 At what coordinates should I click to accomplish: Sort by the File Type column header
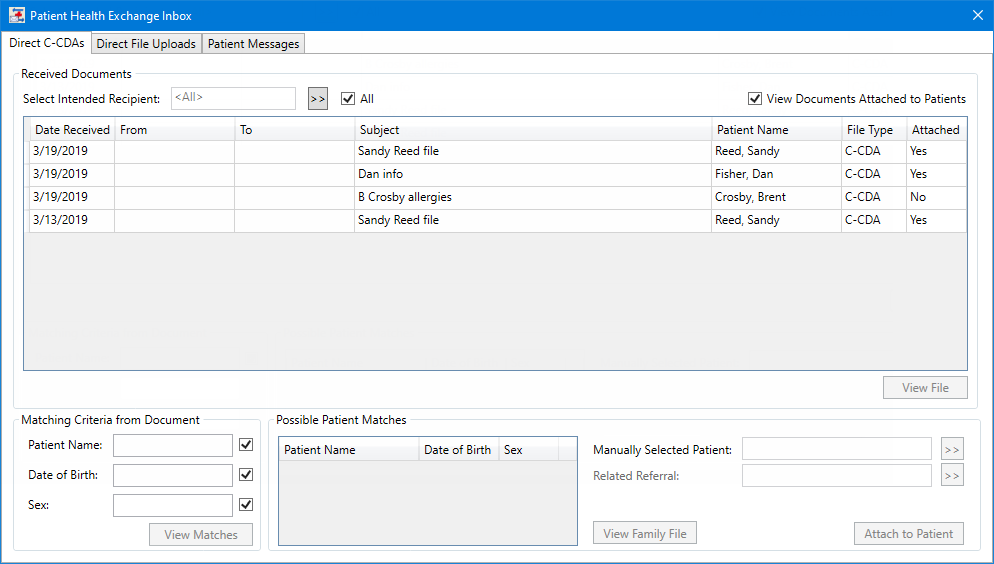point(874,129)
